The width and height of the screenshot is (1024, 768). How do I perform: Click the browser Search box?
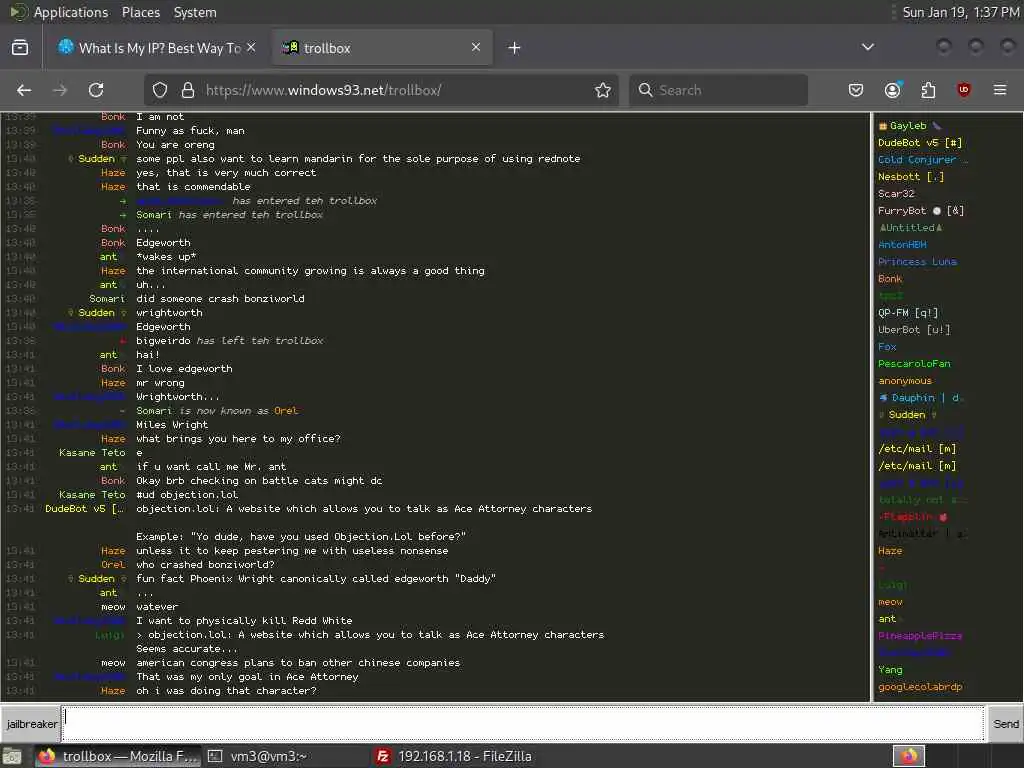tap(718, 90)
